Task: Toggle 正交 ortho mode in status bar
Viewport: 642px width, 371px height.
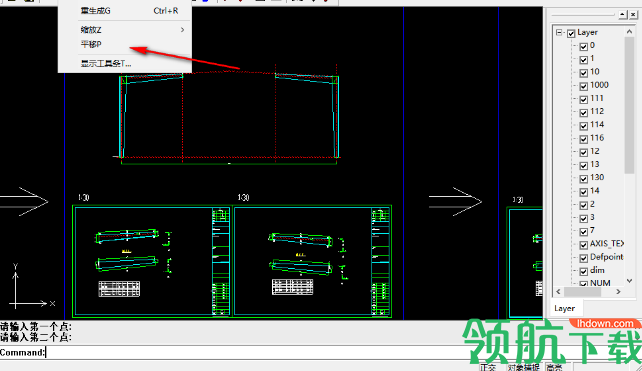Action: pyautogui.click(x=488, y=367)
